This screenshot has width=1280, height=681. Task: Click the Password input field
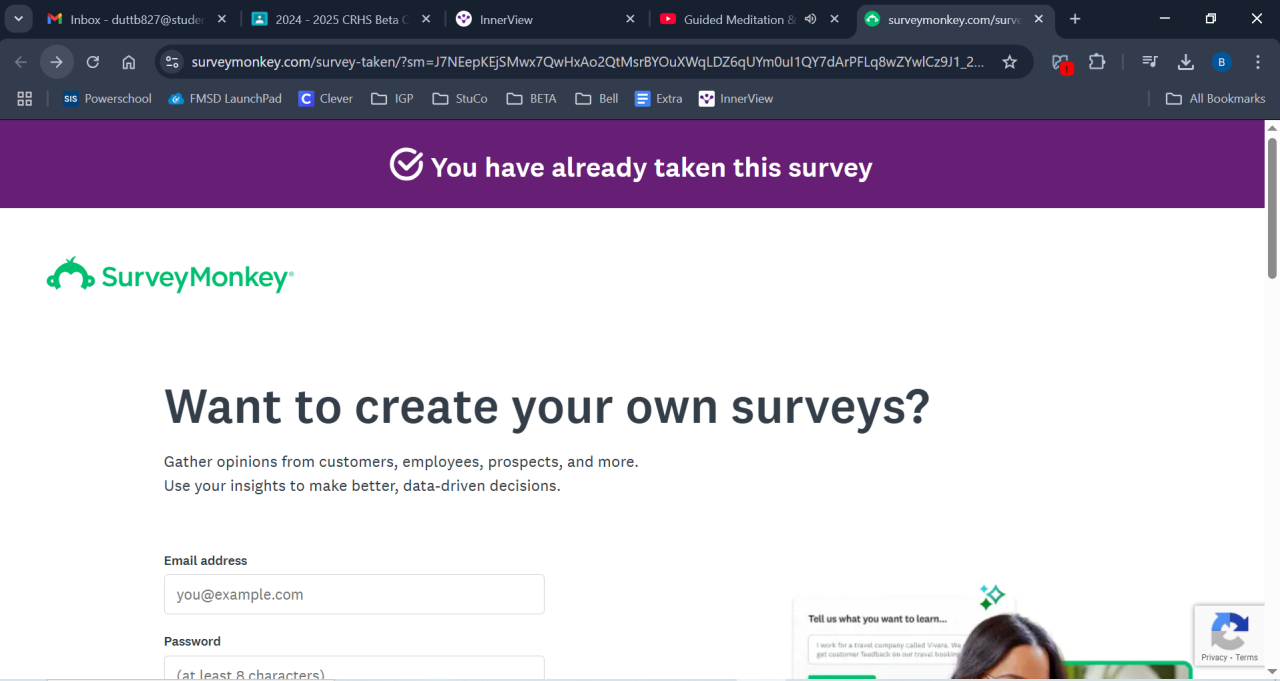click(354, 668)
